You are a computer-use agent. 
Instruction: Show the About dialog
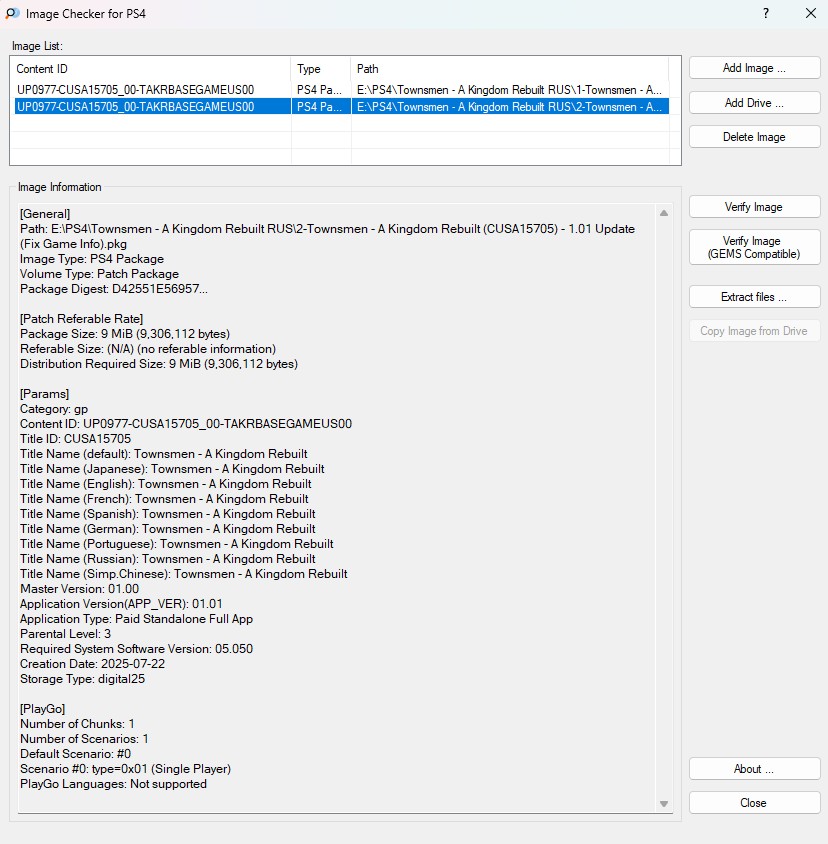754,769
